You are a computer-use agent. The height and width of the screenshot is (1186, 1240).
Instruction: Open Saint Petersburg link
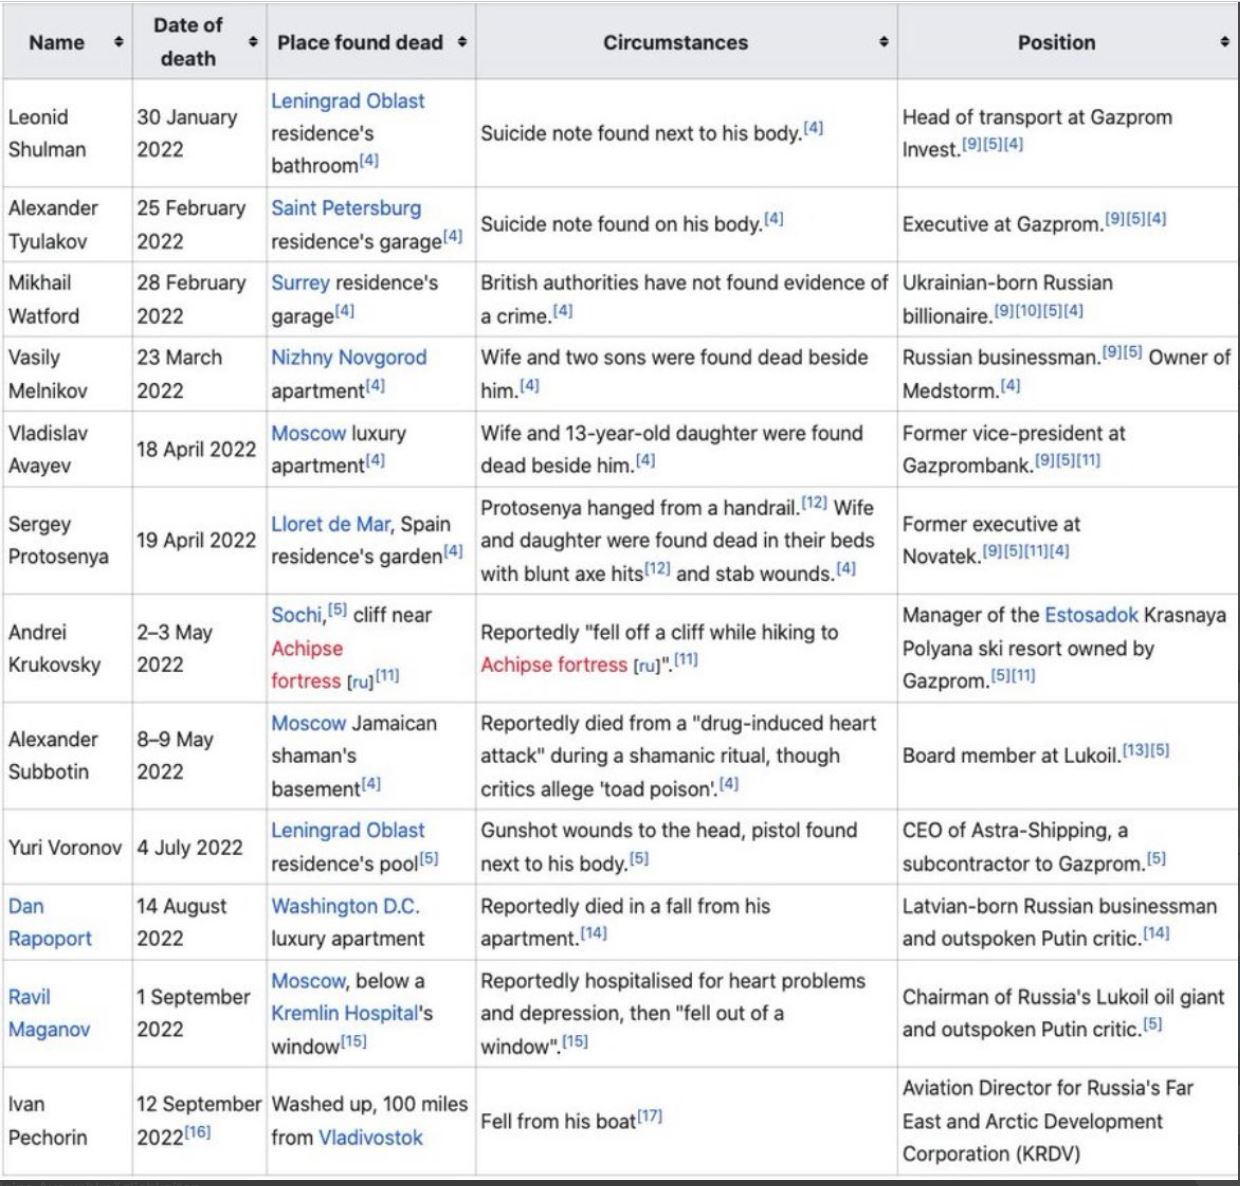click(346, 208)
